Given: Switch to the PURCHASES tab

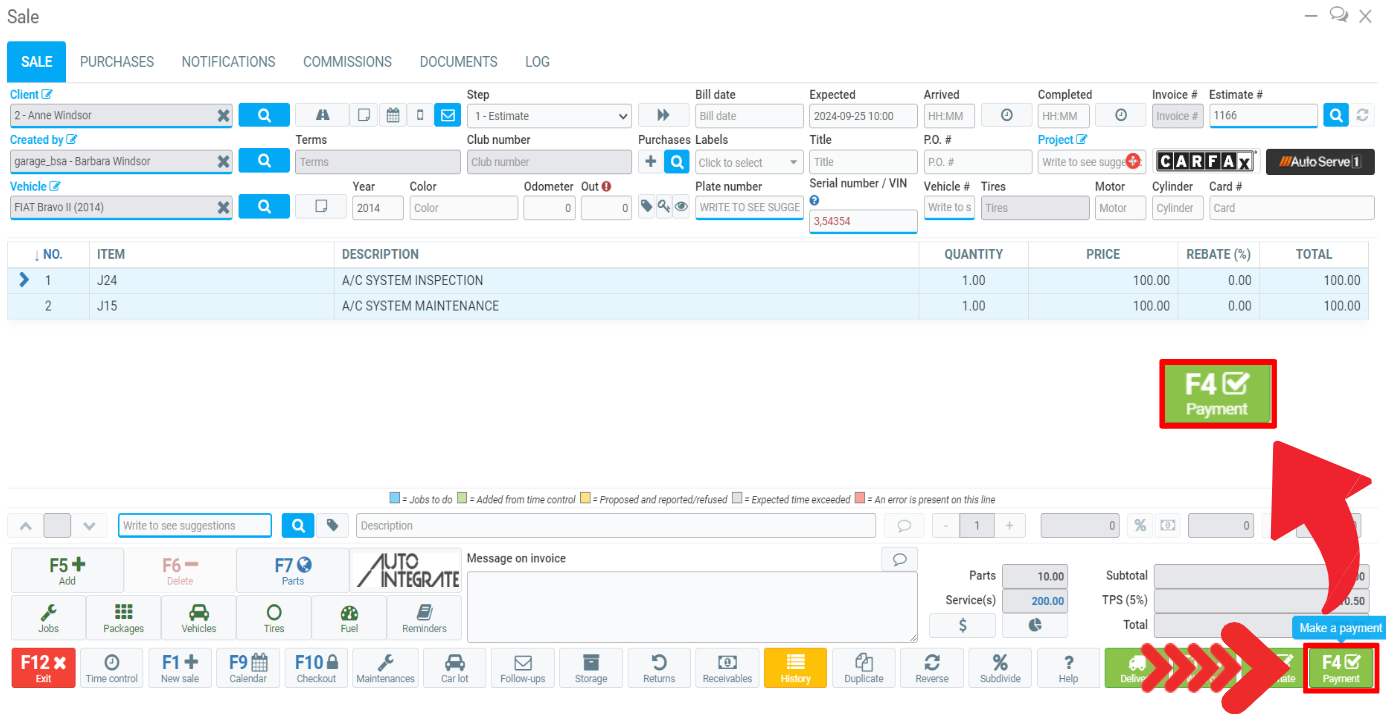Looking at the screenshot, I should tap(117, 61).
